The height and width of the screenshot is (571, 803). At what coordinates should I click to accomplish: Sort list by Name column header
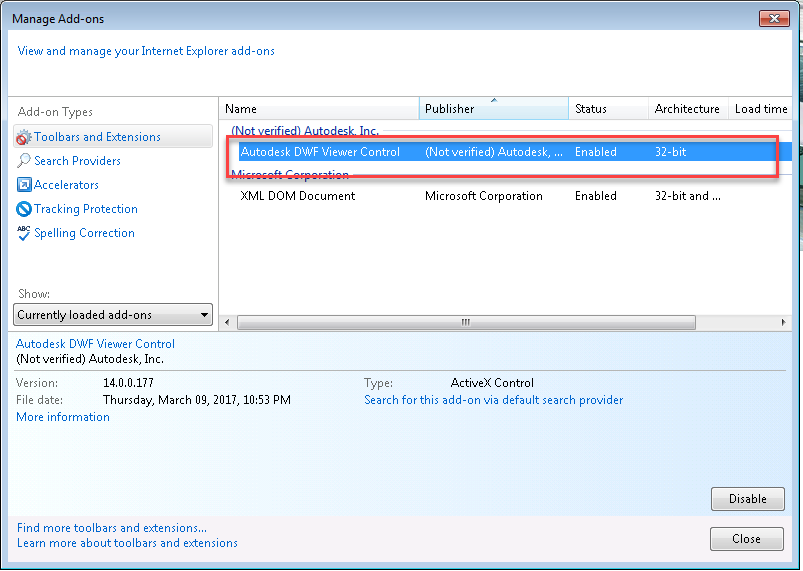[x=320, y=109]
